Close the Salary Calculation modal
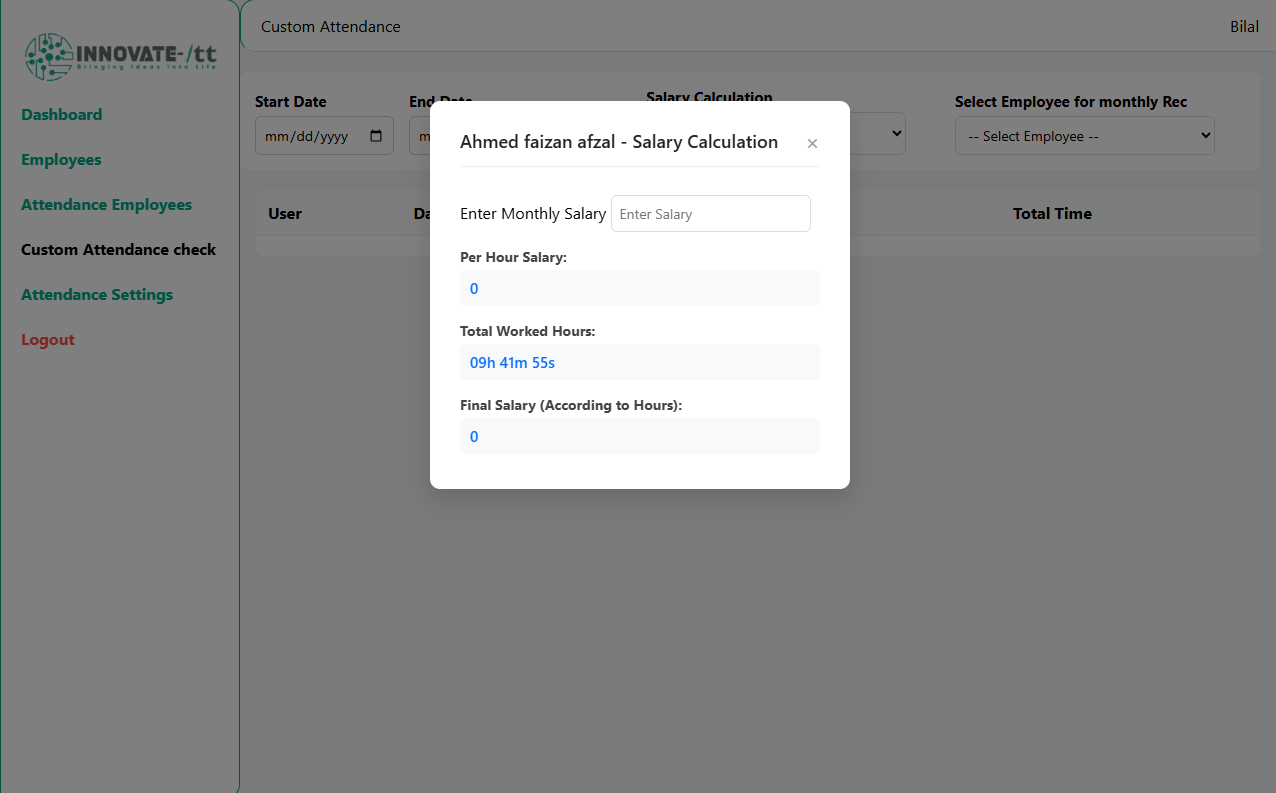Image resolution: width=1276 pixels, height=793 pixels. 812,144
